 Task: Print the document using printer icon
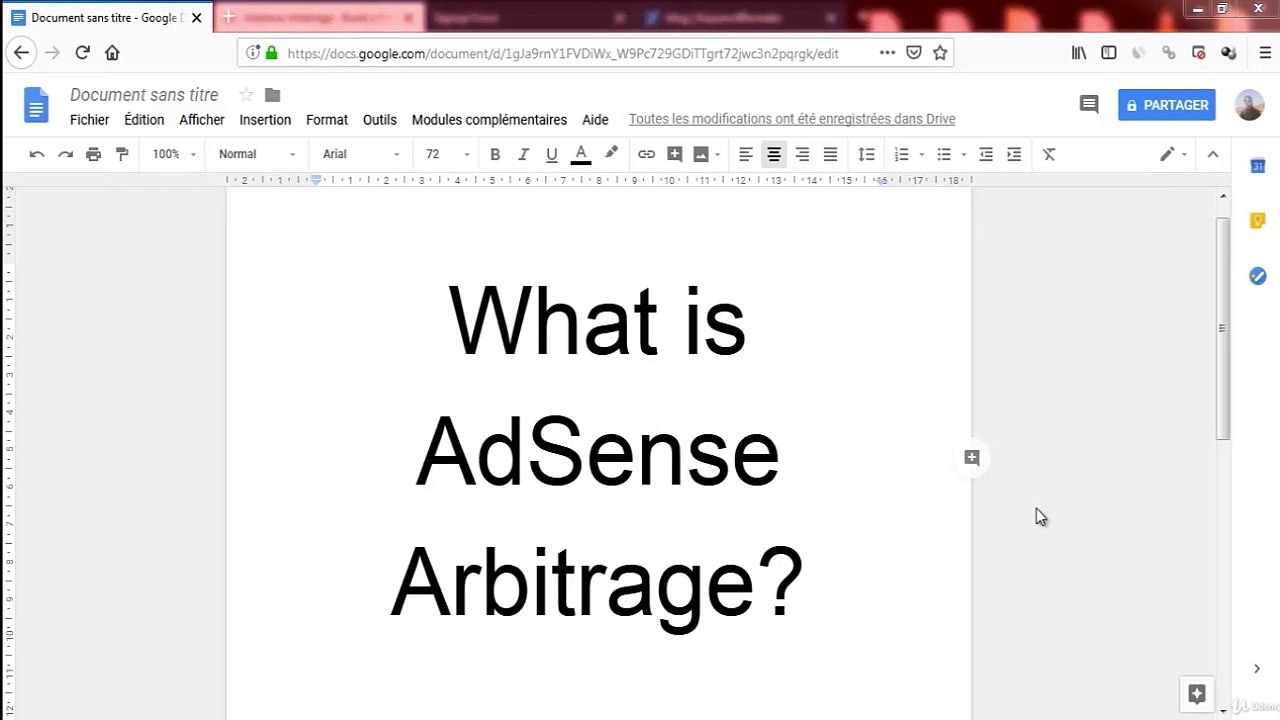pos(93,154)
